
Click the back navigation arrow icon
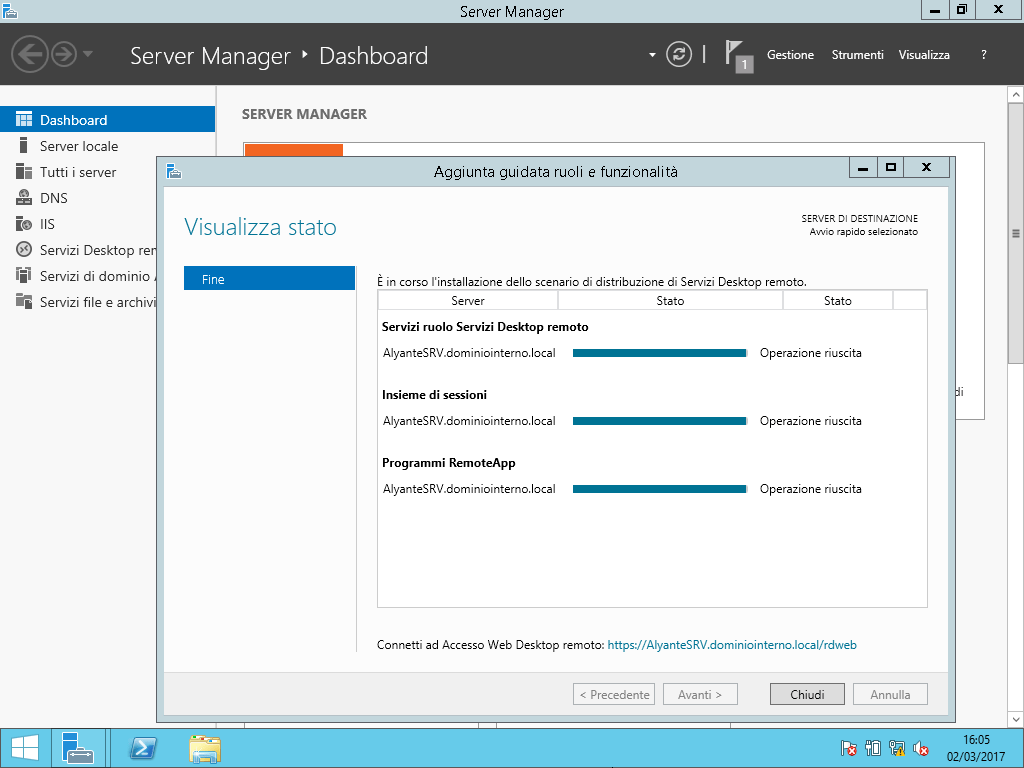pyautogui.click(x=30, y=54)
